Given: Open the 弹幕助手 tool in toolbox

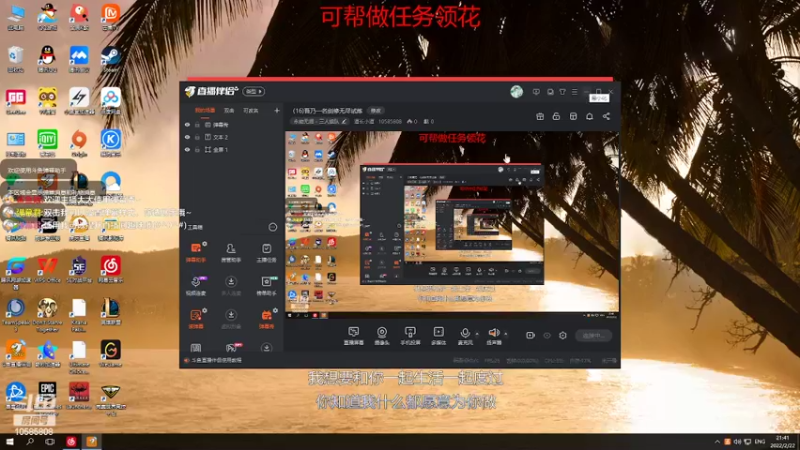Looking at the screenshot, I should (x=196, y=252).
